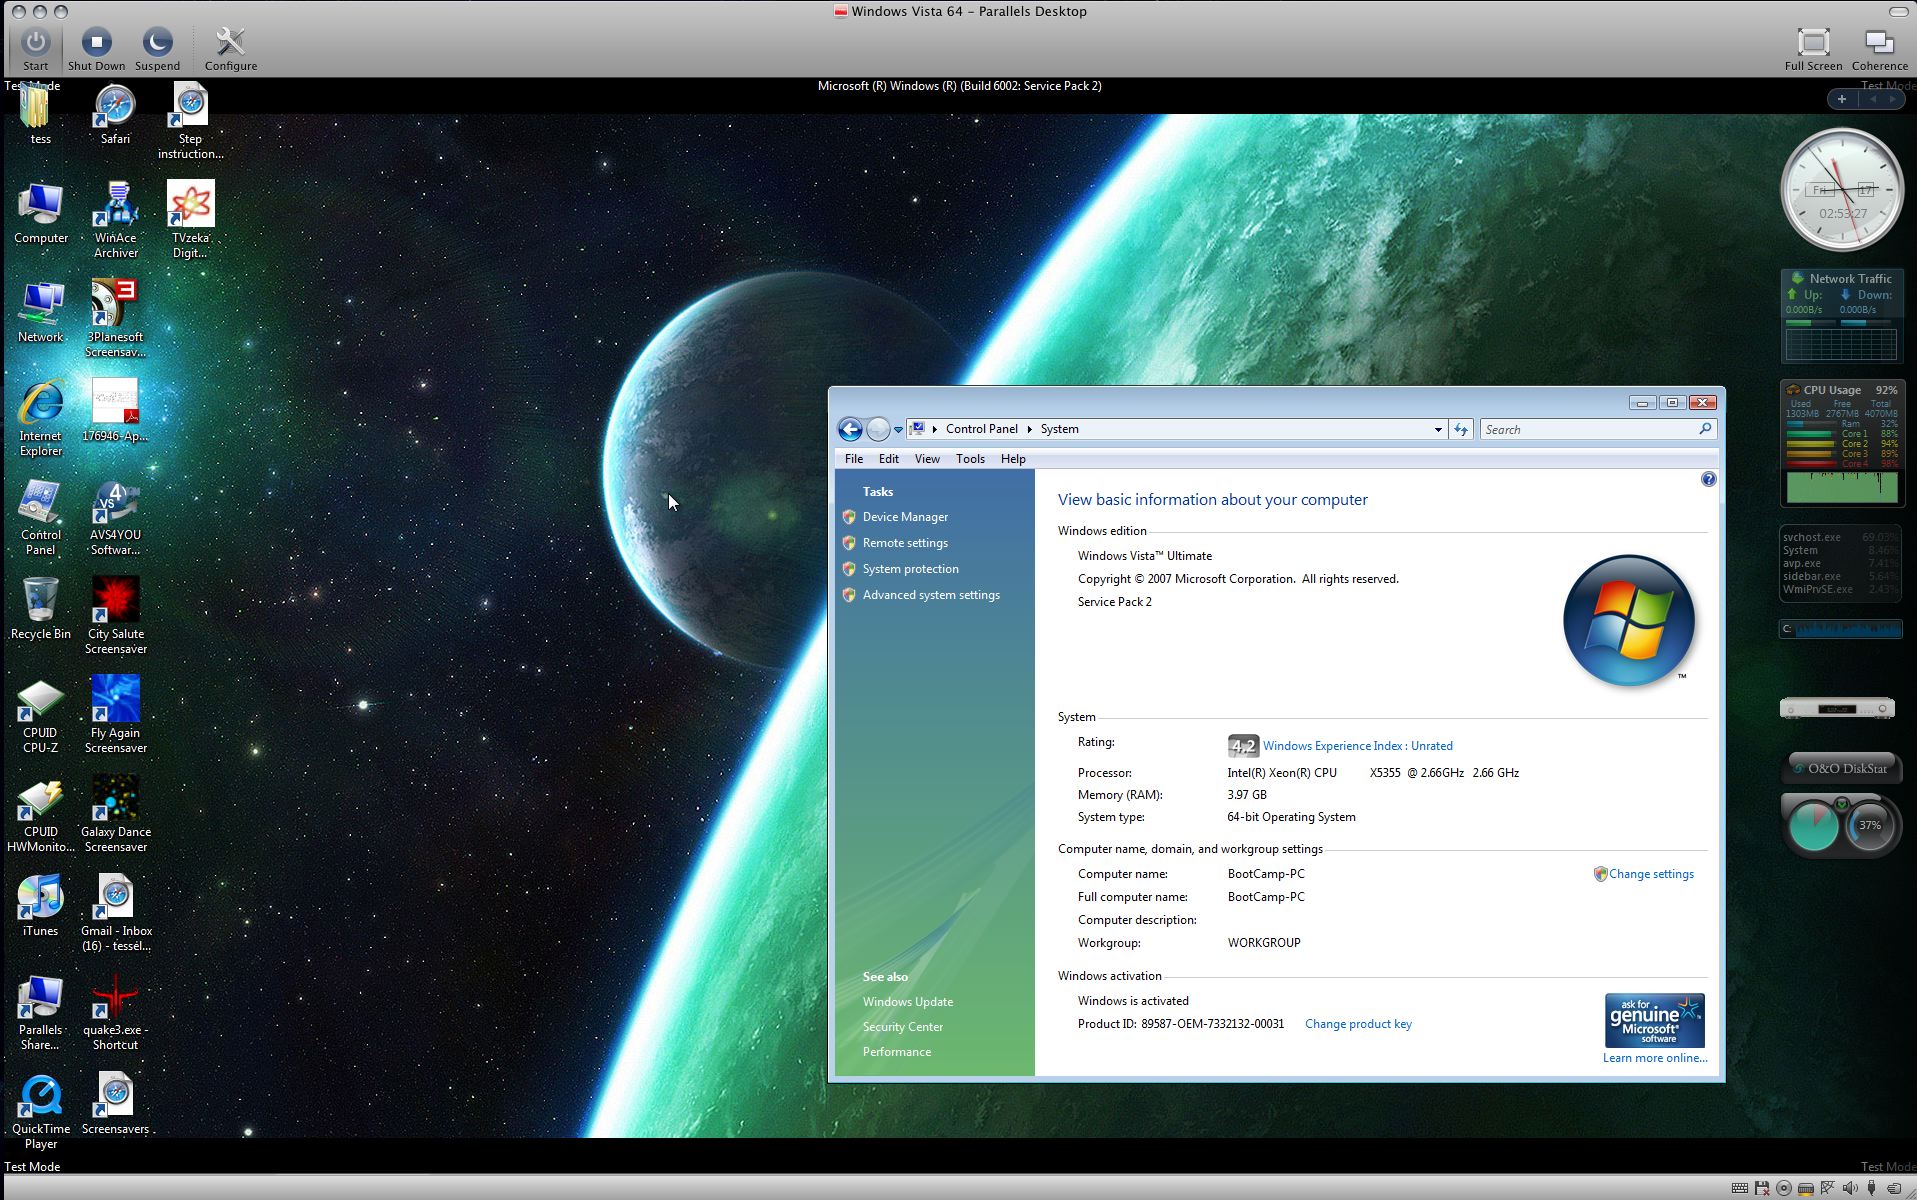Click the Network Traffic gadget
The width and height of the screenshot is (1917, 1200).
pyautogui.click(x=1842, y=316)
